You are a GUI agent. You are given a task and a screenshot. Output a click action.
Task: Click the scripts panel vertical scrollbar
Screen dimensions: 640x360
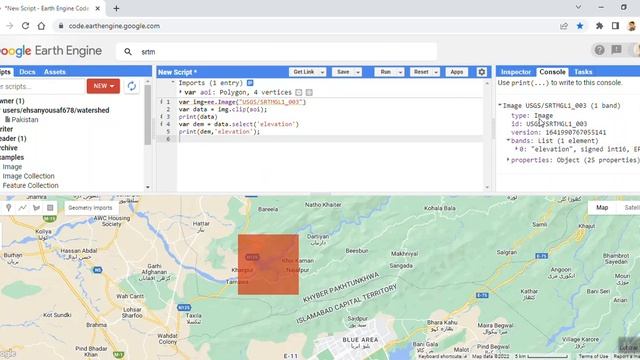click(148, 115)
